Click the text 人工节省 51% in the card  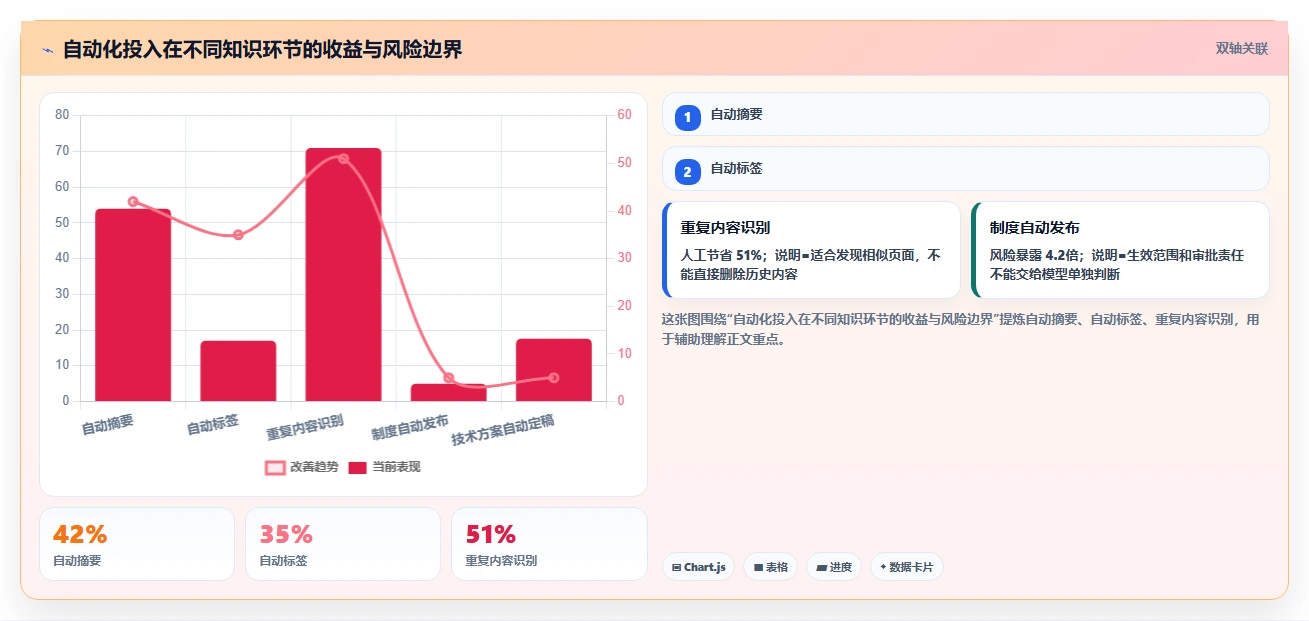(721, 255)
